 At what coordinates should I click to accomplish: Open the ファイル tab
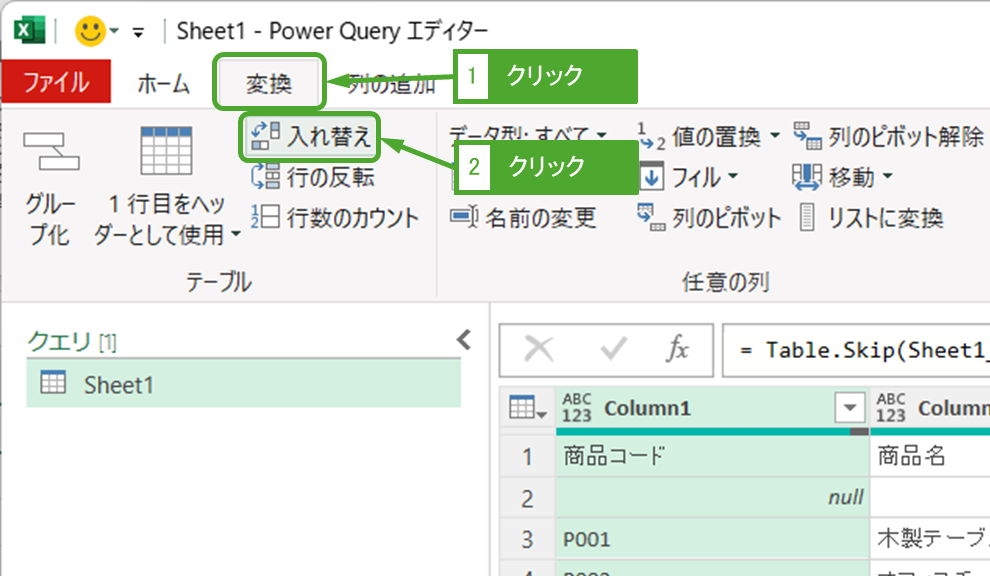click(x=56, y=83)
